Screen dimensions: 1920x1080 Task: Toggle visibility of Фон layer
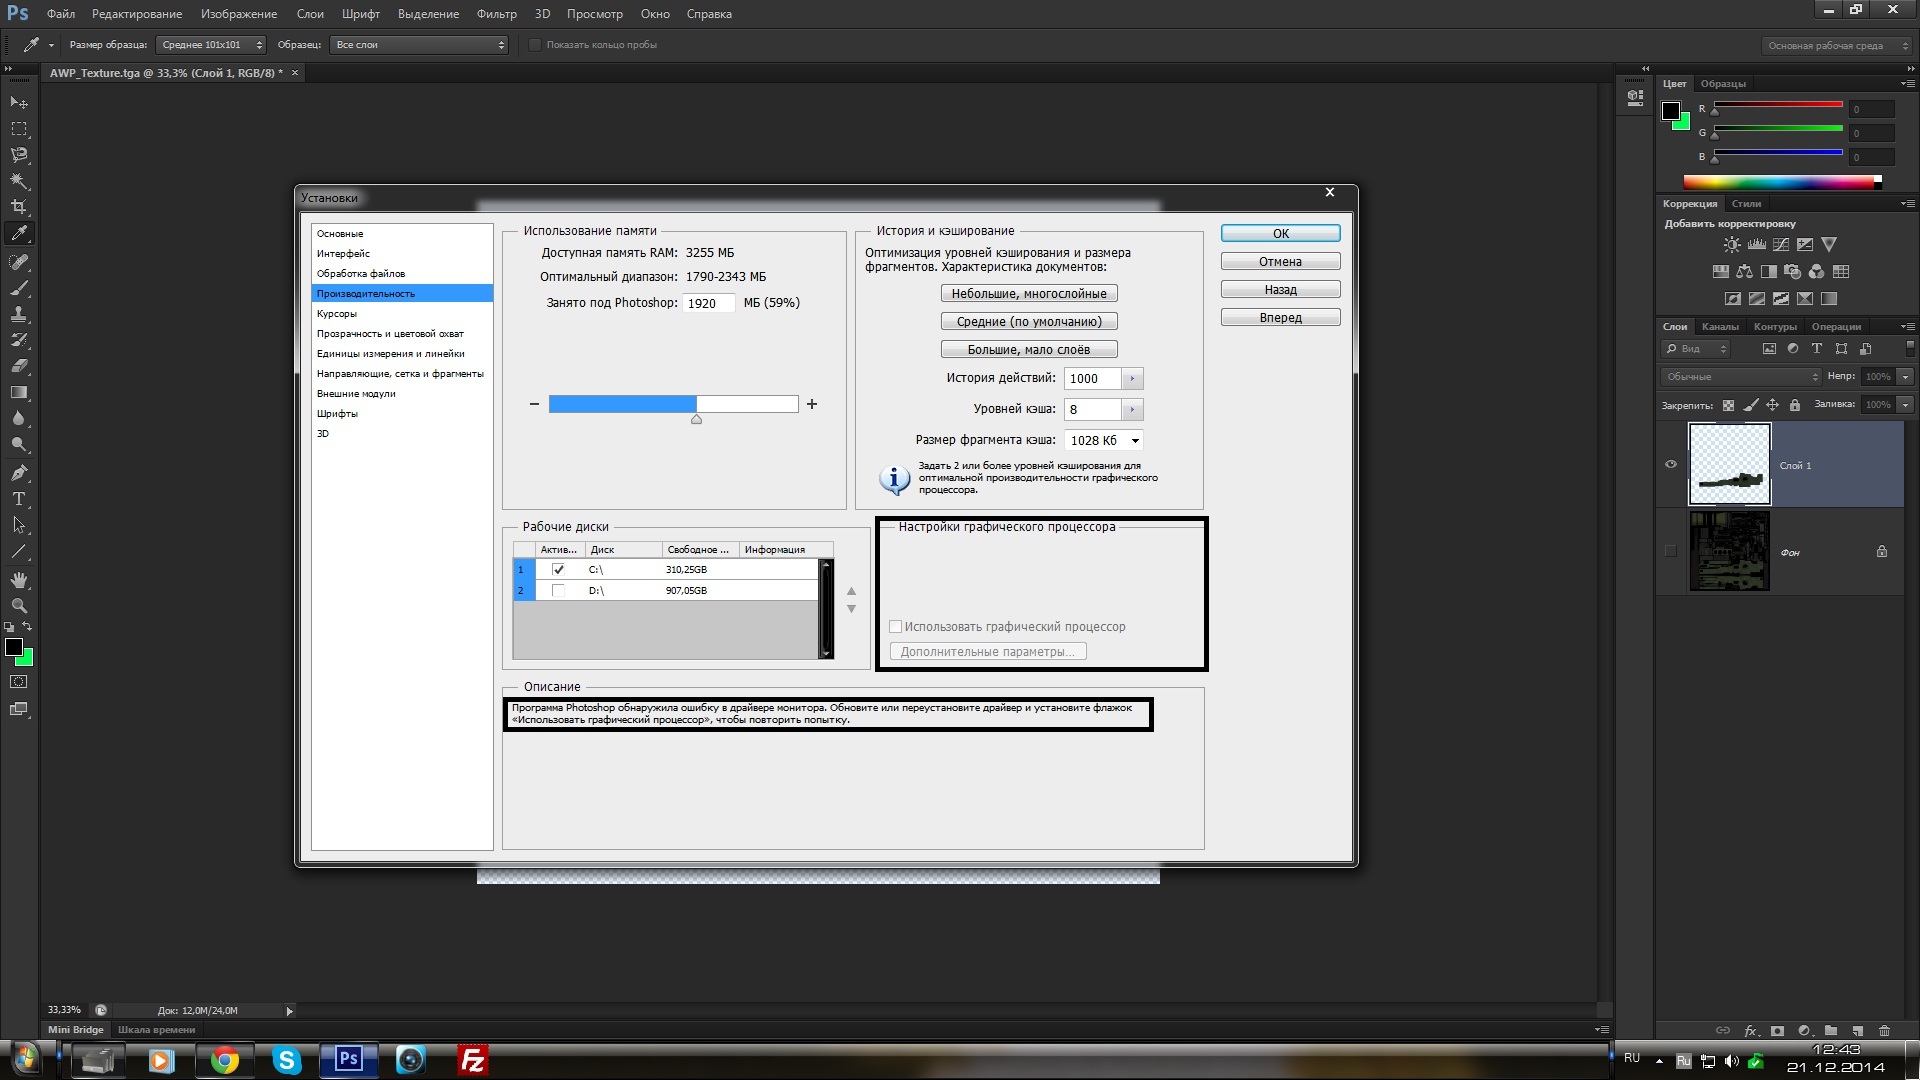click(1669, 551)
